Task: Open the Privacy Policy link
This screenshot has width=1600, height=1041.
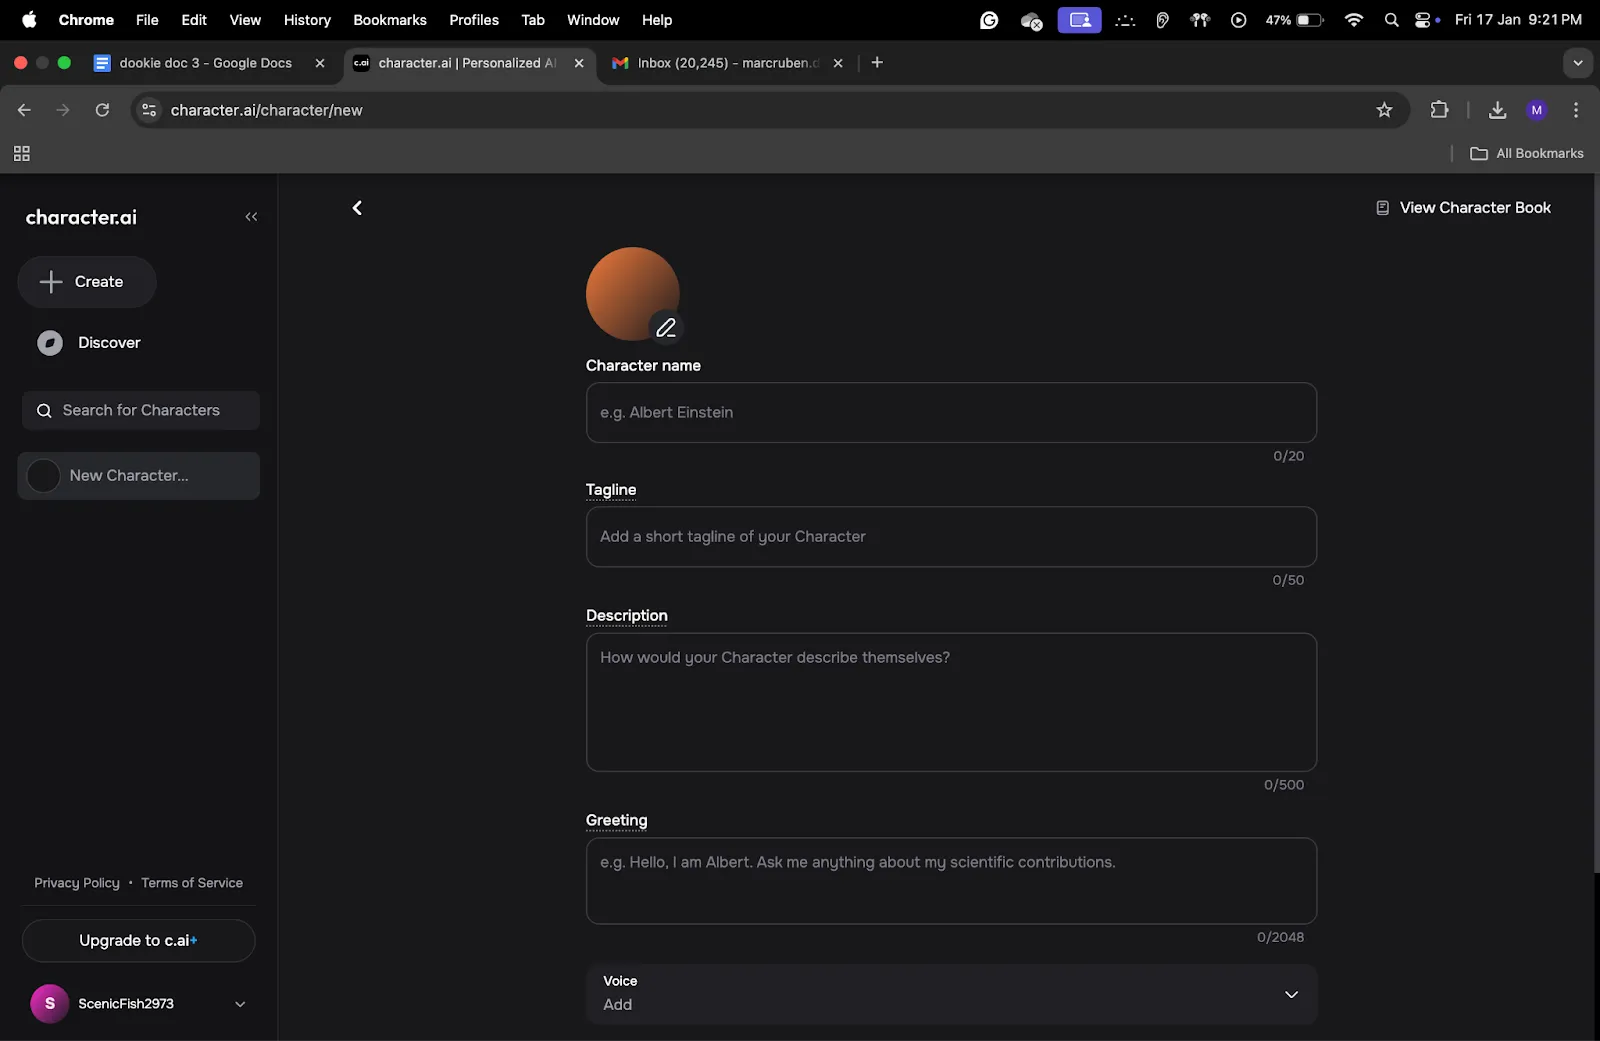Action: point(77,883)
